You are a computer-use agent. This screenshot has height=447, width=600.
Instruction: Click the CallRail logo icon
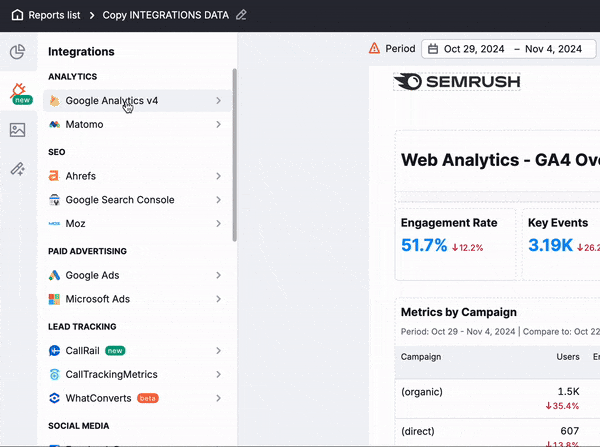tap(54, 351)
